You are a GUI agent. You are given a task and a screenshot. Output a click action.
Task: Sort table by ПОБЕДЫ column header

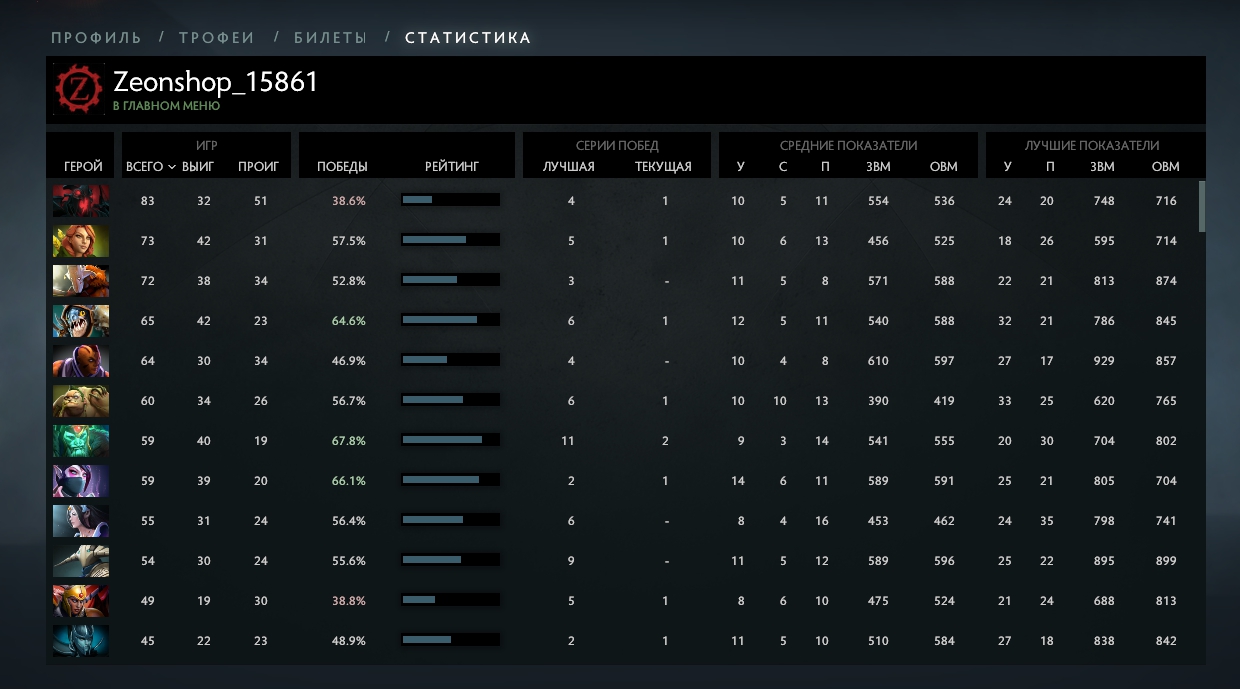[342, 167]
